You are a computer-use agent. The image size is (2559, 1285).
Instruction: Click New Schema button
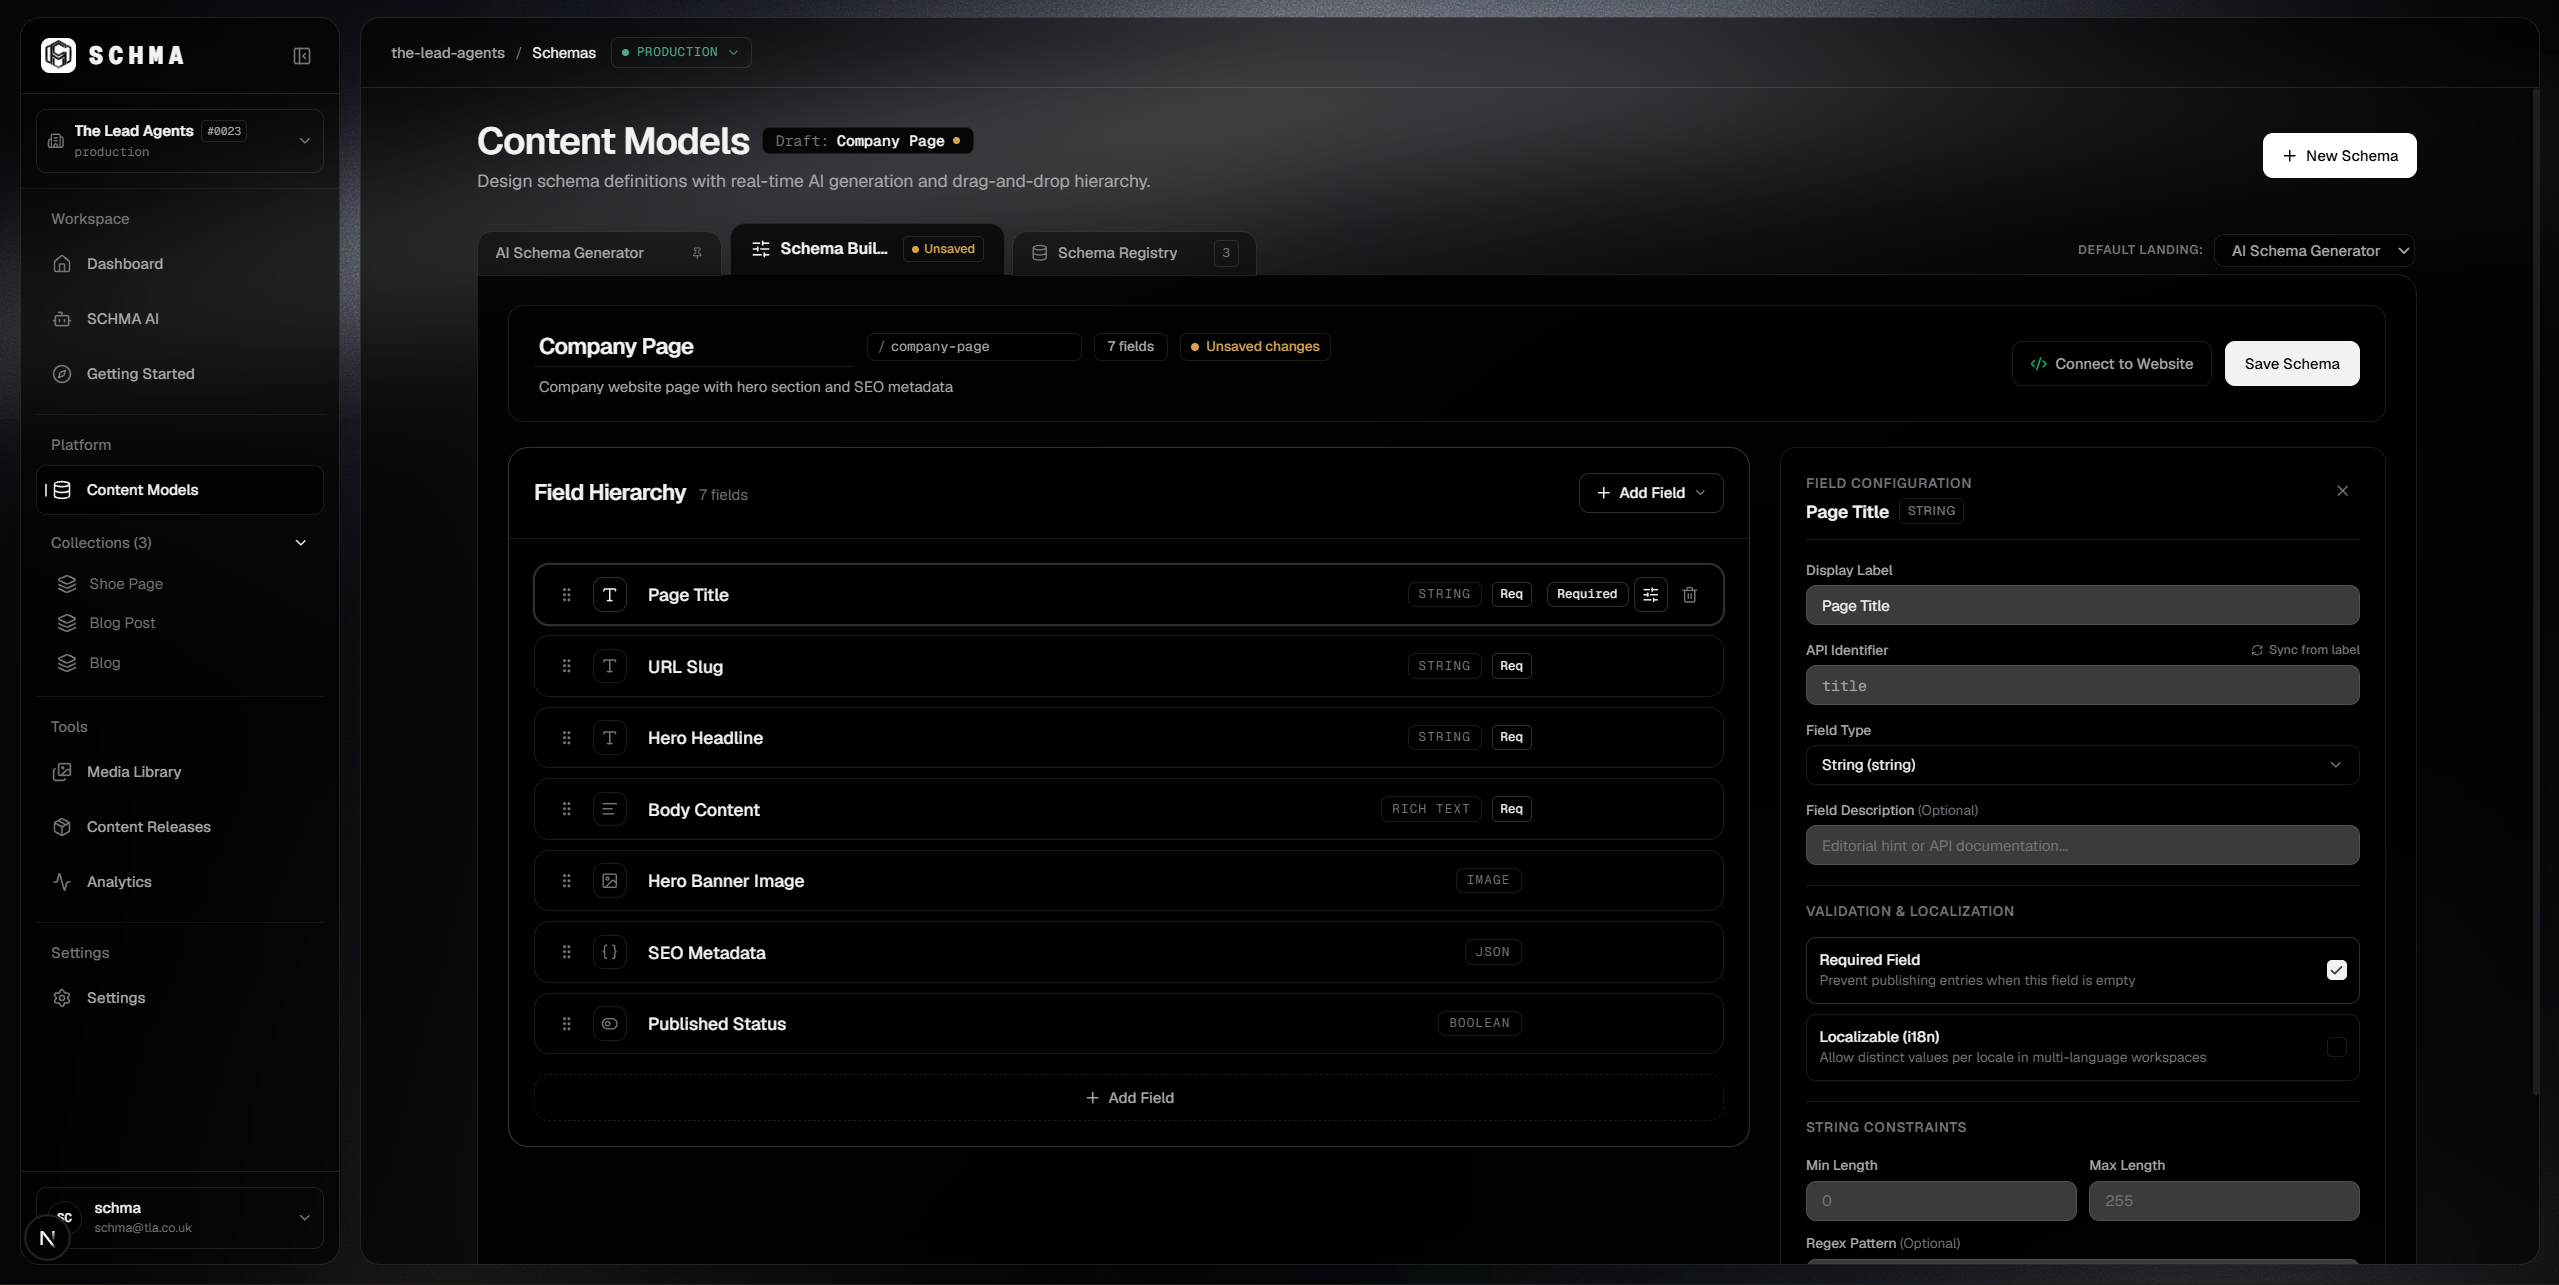pos(2339,156)
